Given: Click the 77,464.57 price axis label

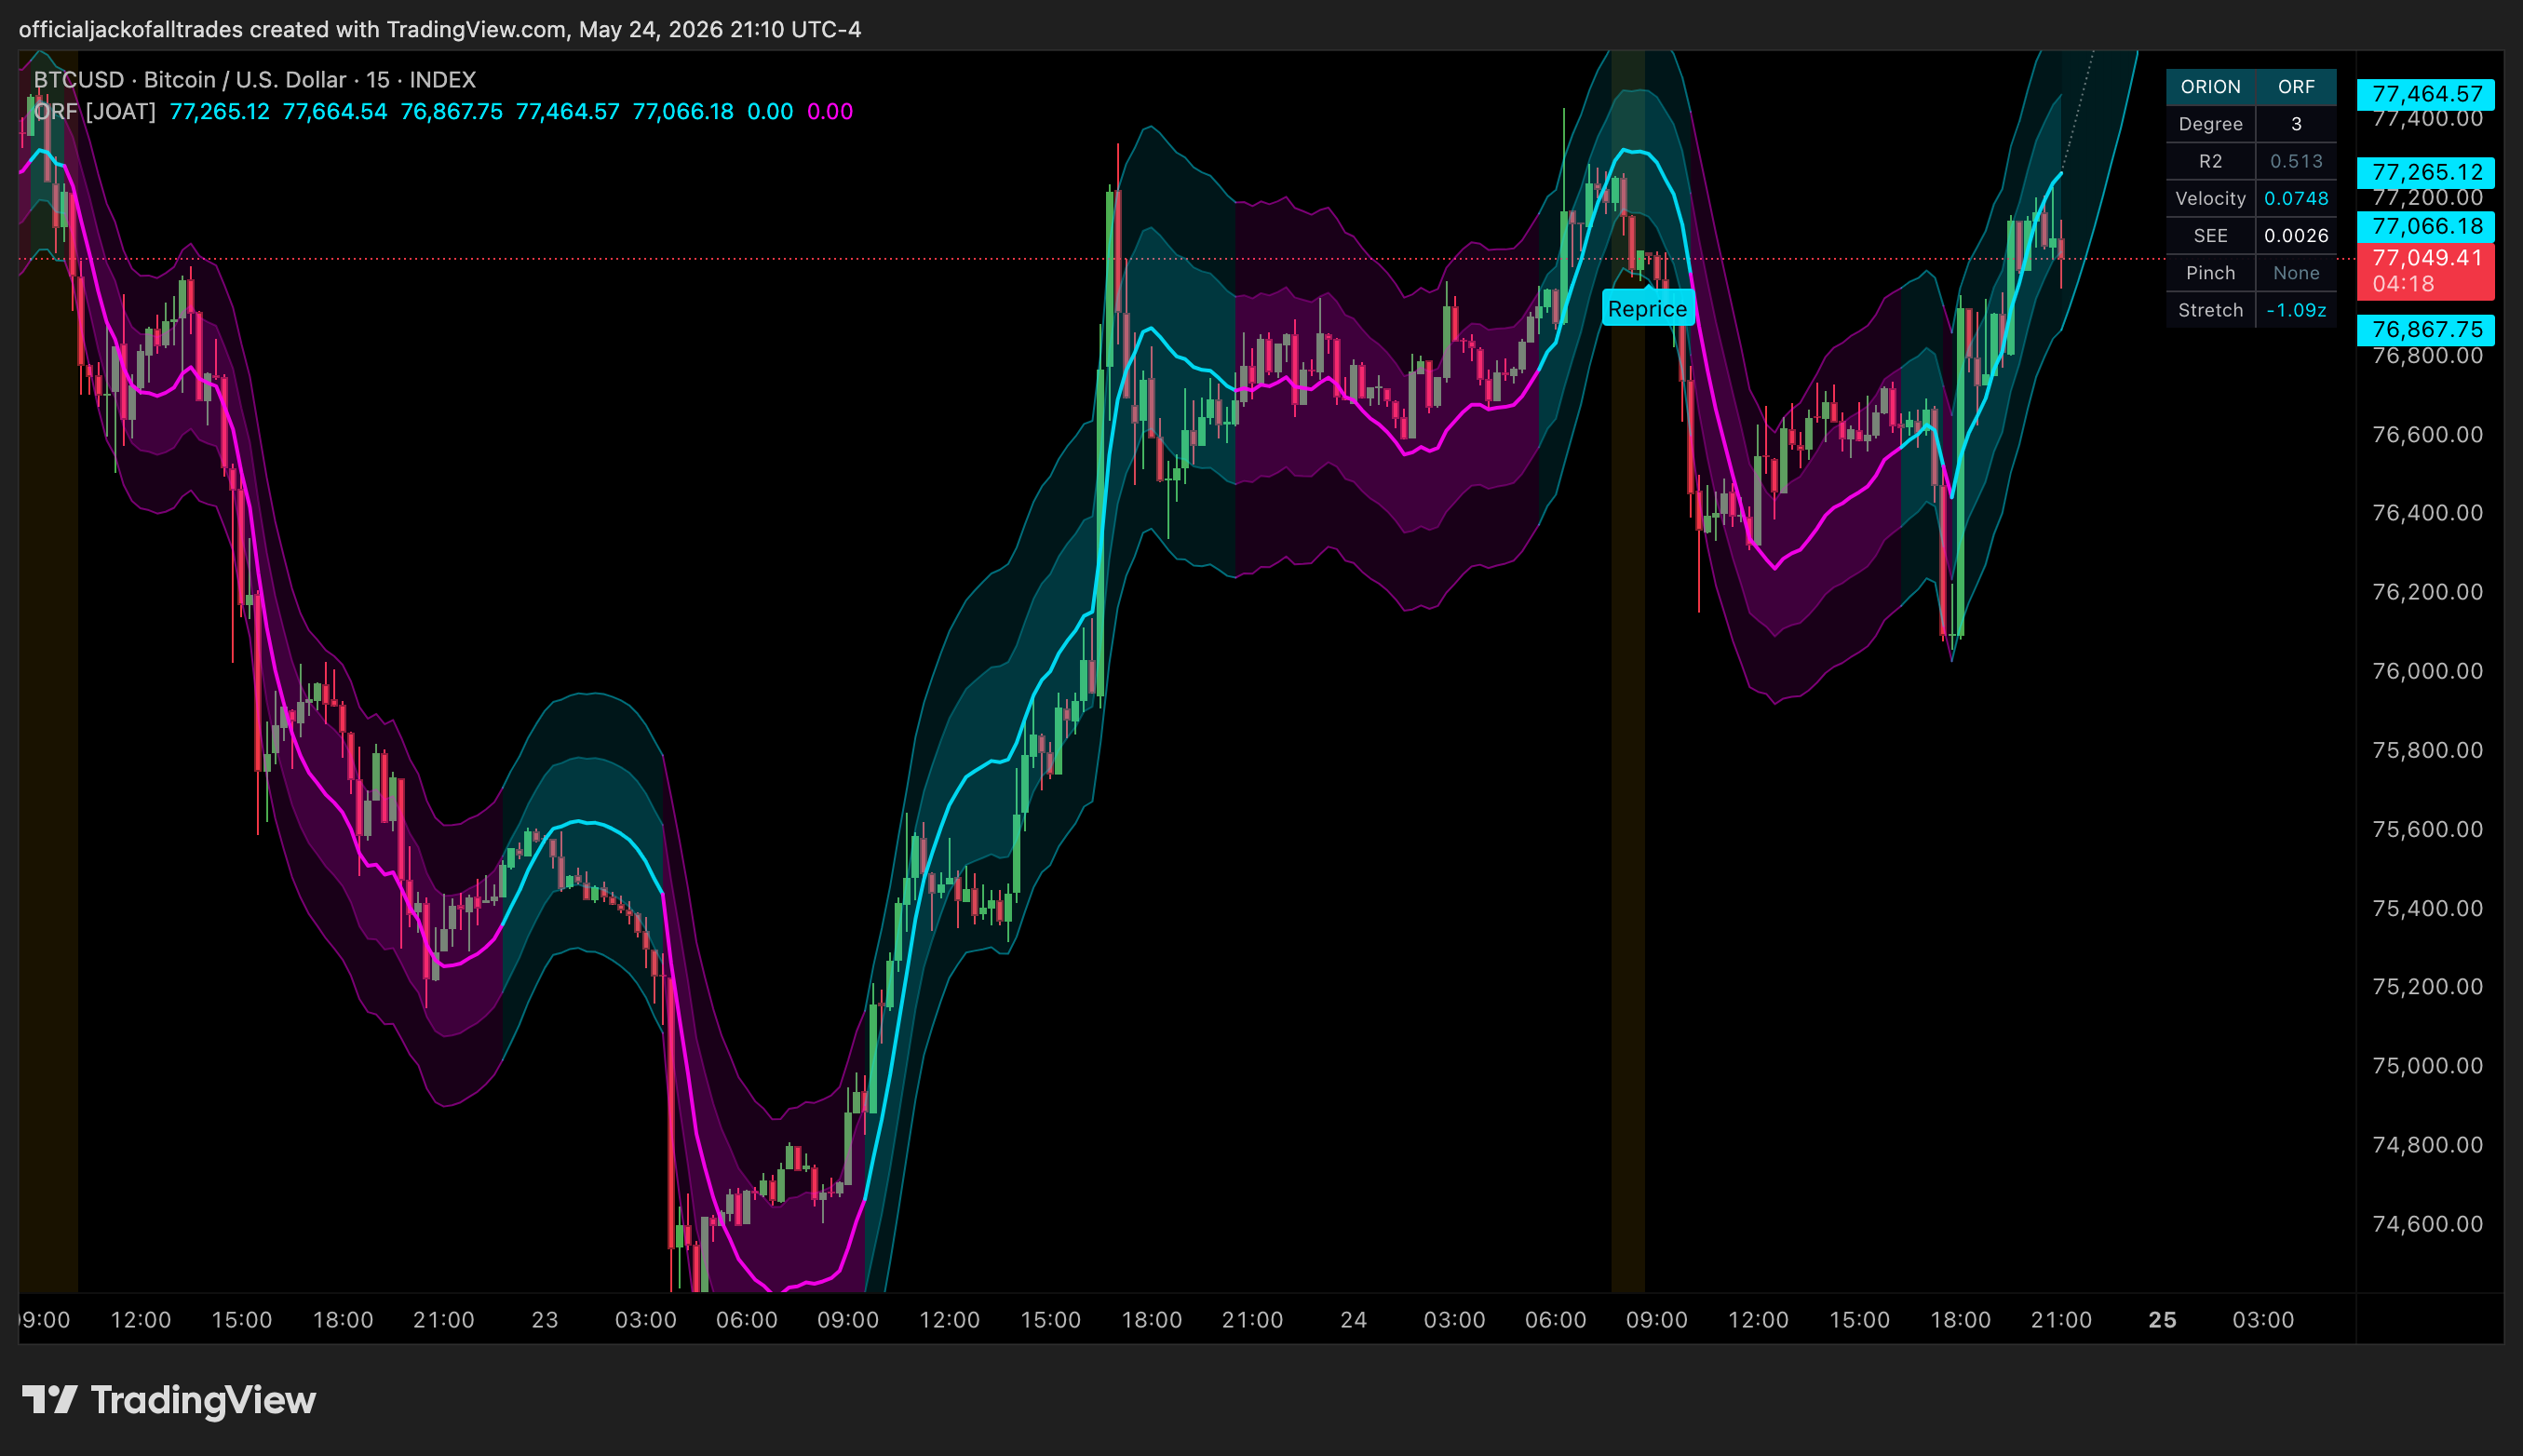Looking at the screenshot, I should [x=2426, y=94].
